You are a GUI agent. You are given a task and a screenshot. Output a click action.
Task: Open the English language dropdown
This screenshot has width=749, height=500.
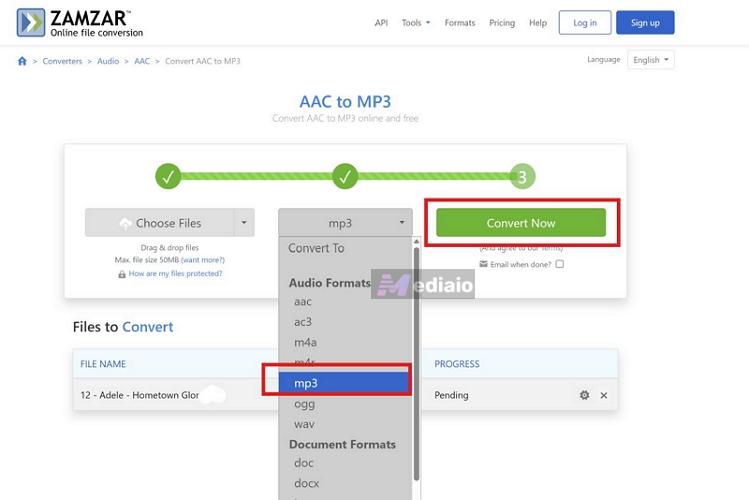tap(651, 60)
